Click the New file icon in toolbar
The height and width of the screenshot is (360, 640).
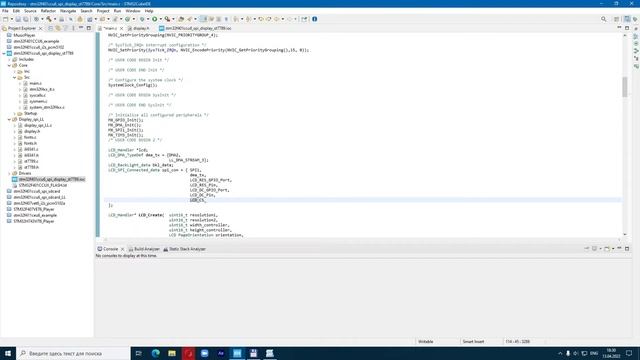tap(5, 19)
